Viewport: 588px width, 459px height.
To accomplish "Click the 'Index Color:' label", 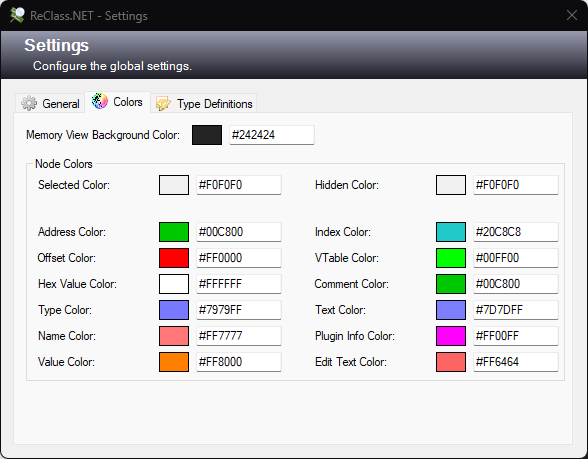I will pyautogui.click(x=343, y=232).
